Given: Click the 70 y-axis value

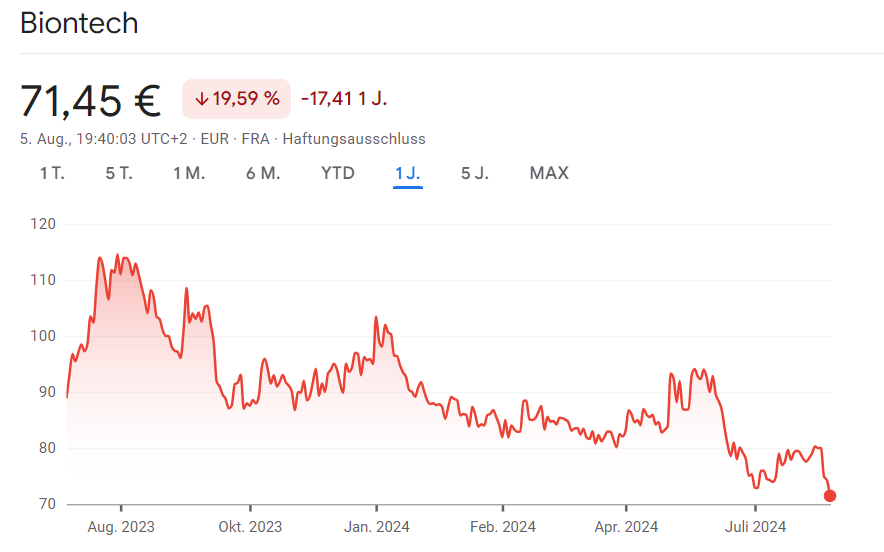Looking at the screenshot, I should pos(47,504).
